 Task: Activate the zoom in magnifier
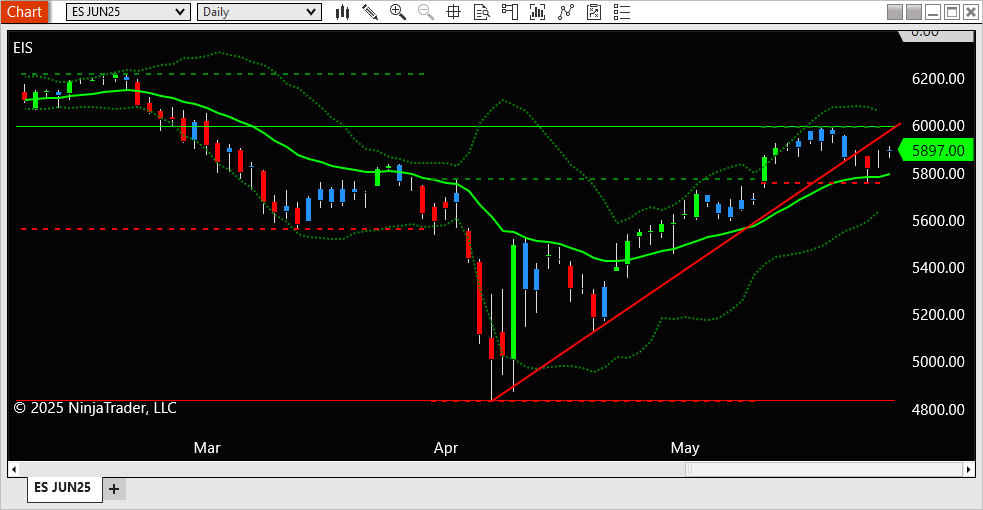tap(397, 12)
